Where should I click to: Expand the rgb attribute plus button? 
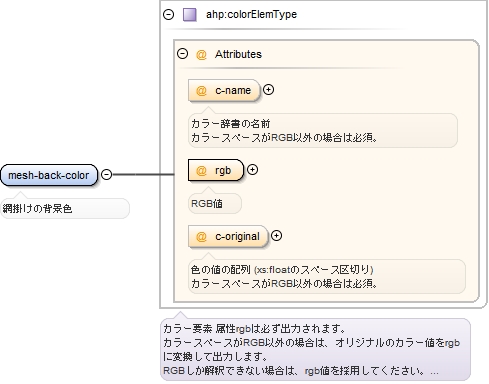(x=252, y=170)
